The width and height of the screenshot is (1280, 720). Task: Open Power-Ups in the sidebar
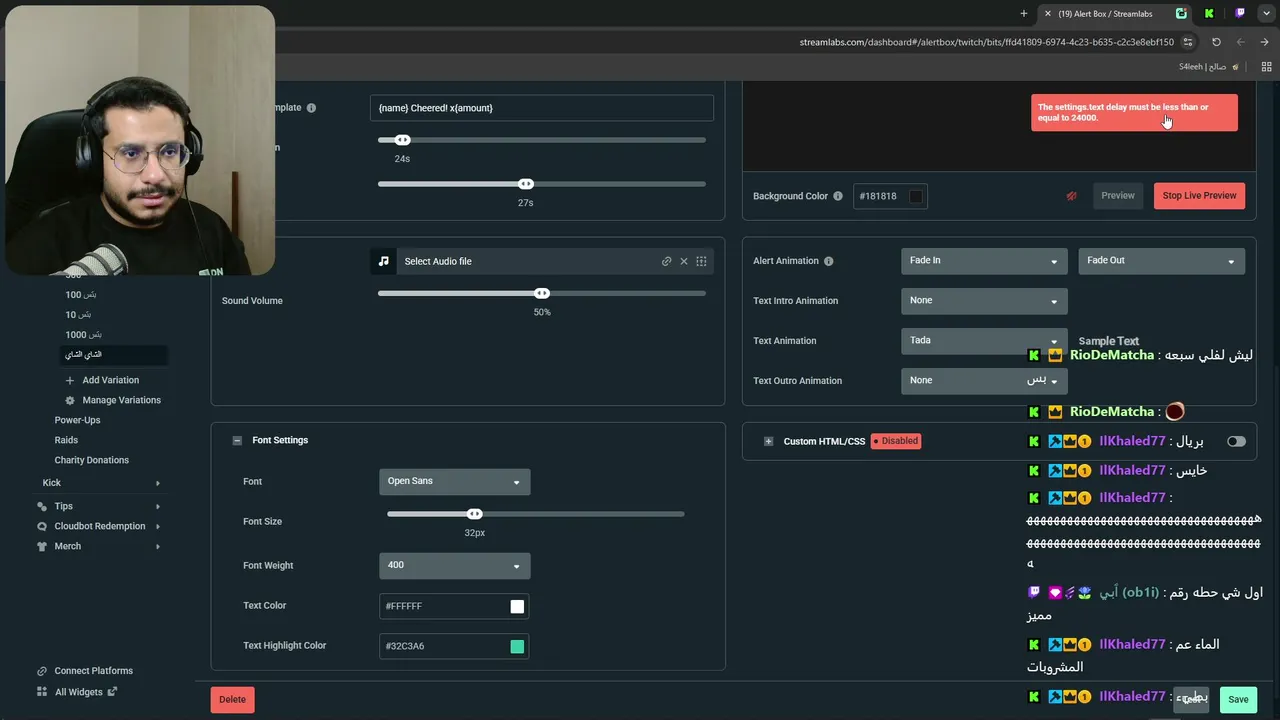pos(77,420)
